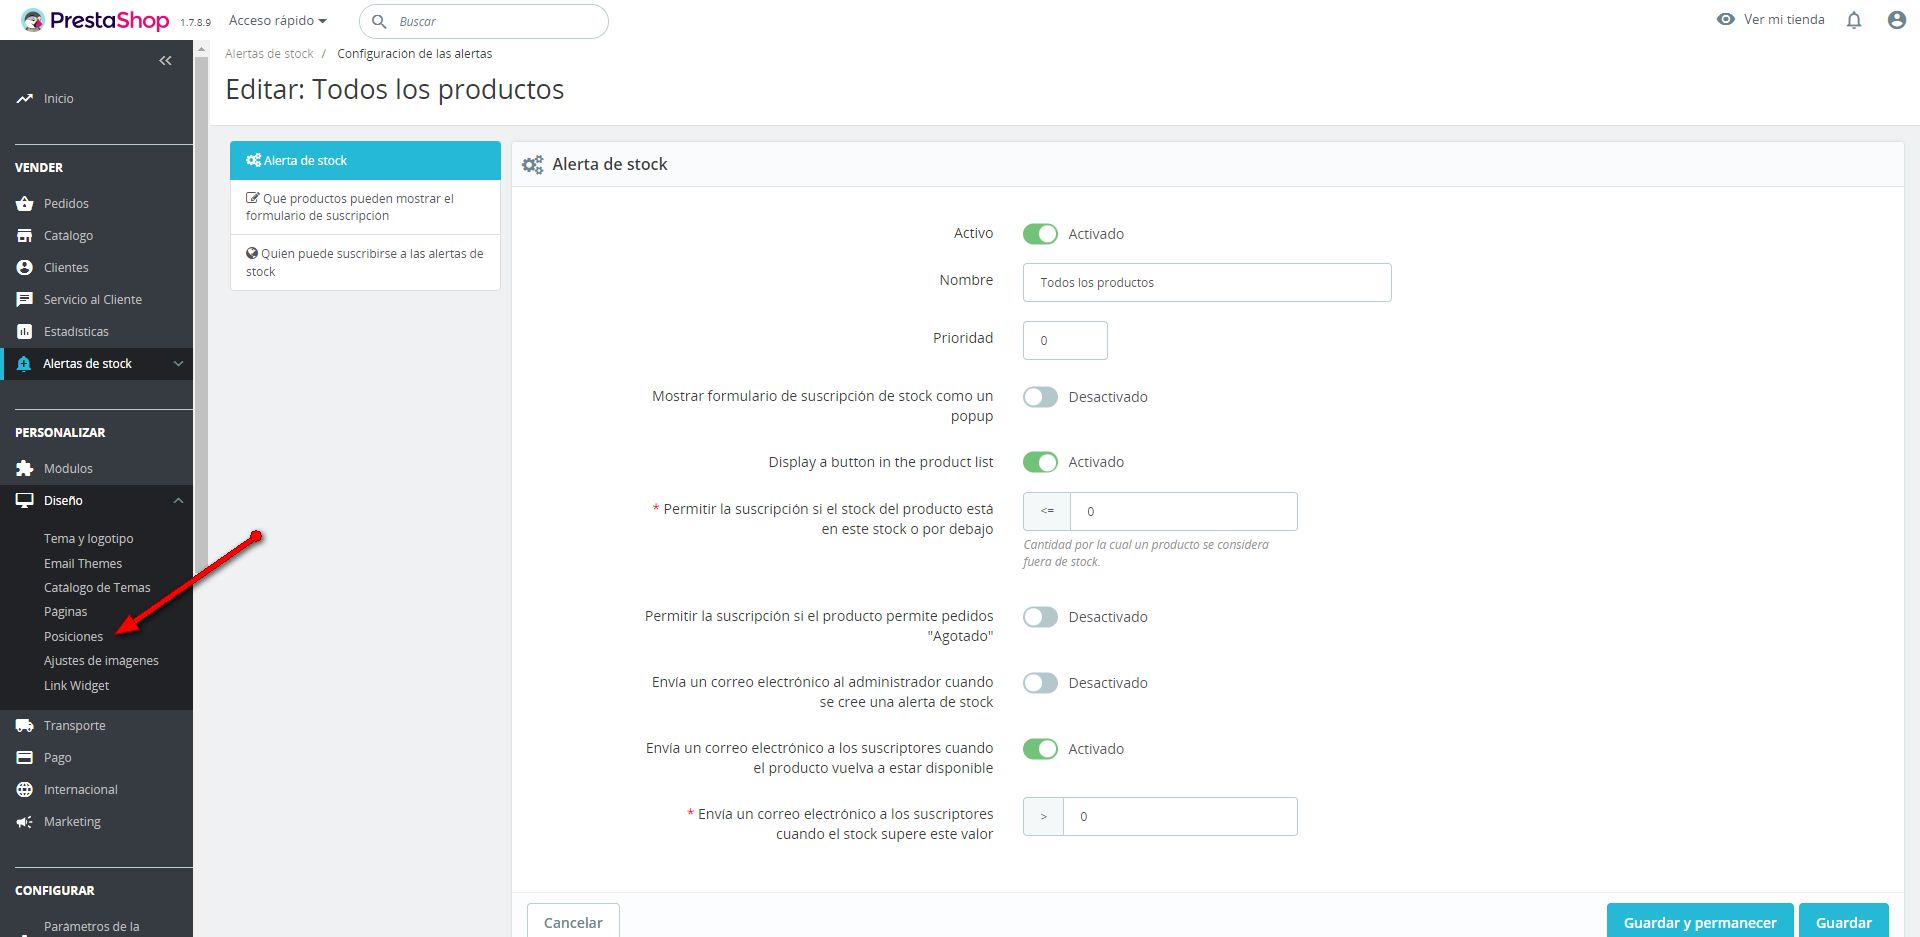Click the Nombre input field

pos(1206,282)
